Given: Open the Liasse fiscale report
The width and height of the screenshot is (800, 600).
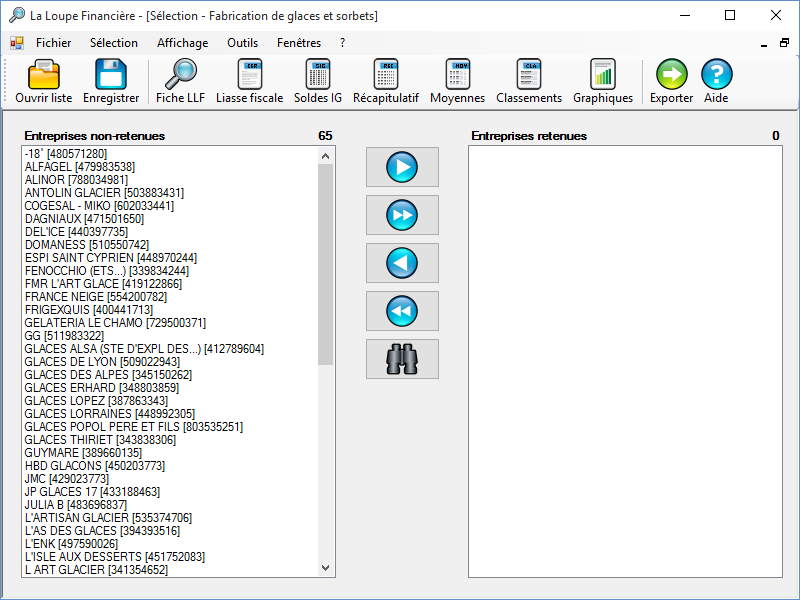Looking at the screenshot, I should pos(249,82).
